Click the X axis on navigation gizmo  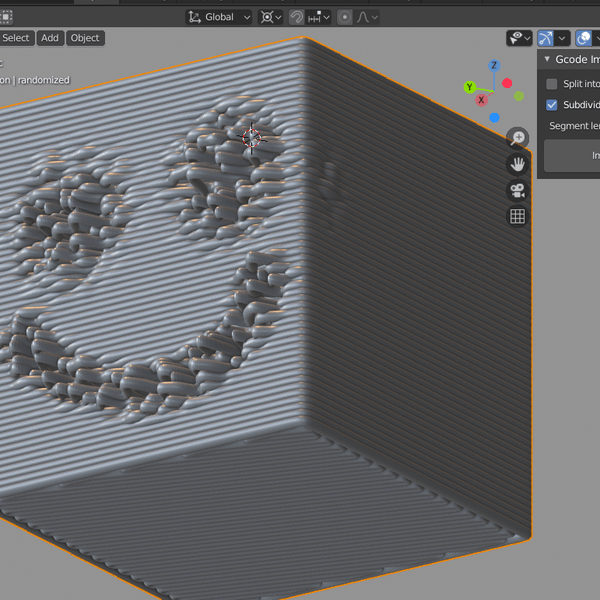pyautogui.click(x=481, y=100)
